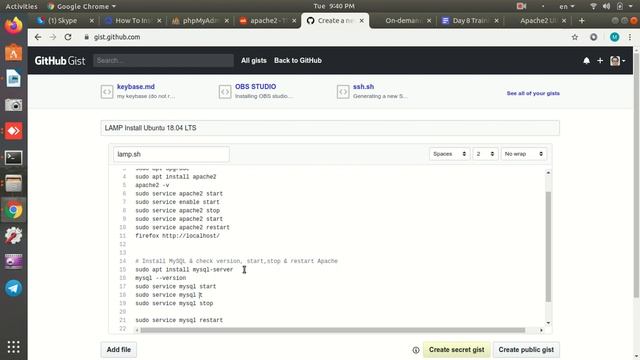This screenshot has width=640, height=360.
Task: Launch Ubuntu Software from the dock
Action: [13, 52]
